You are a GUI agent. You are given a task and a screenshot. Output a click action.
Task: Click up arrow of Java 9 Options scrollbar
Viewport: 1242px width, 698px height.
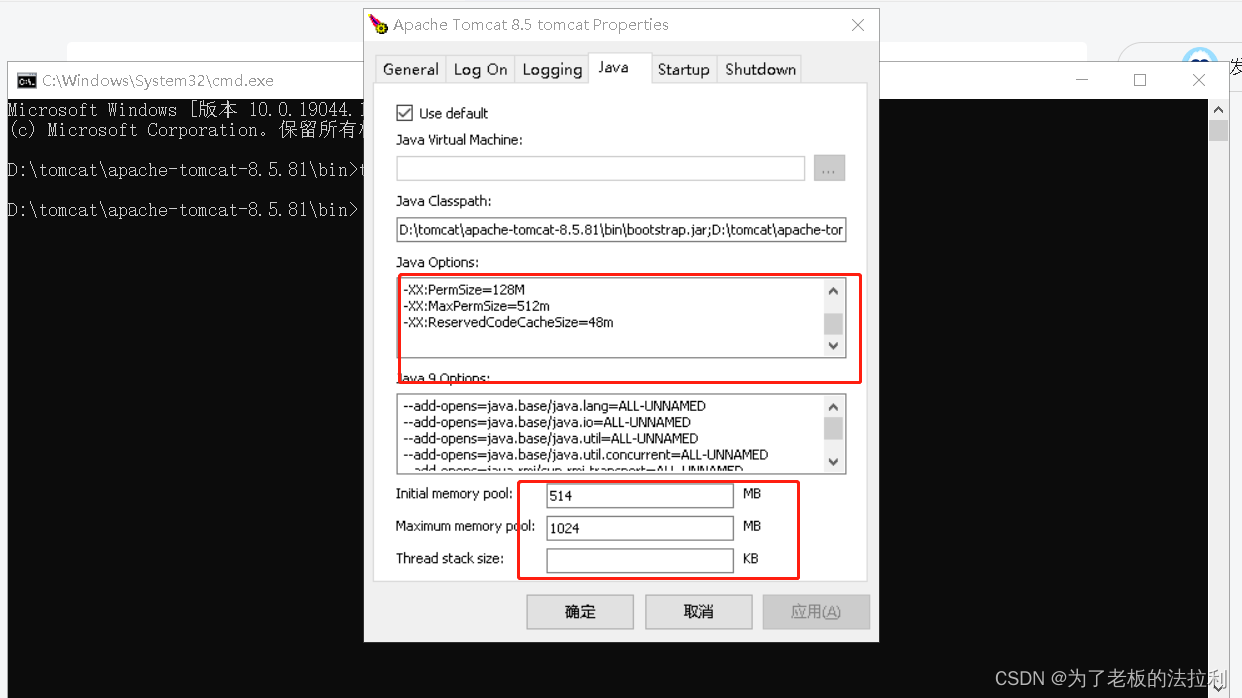coord(834,406)
